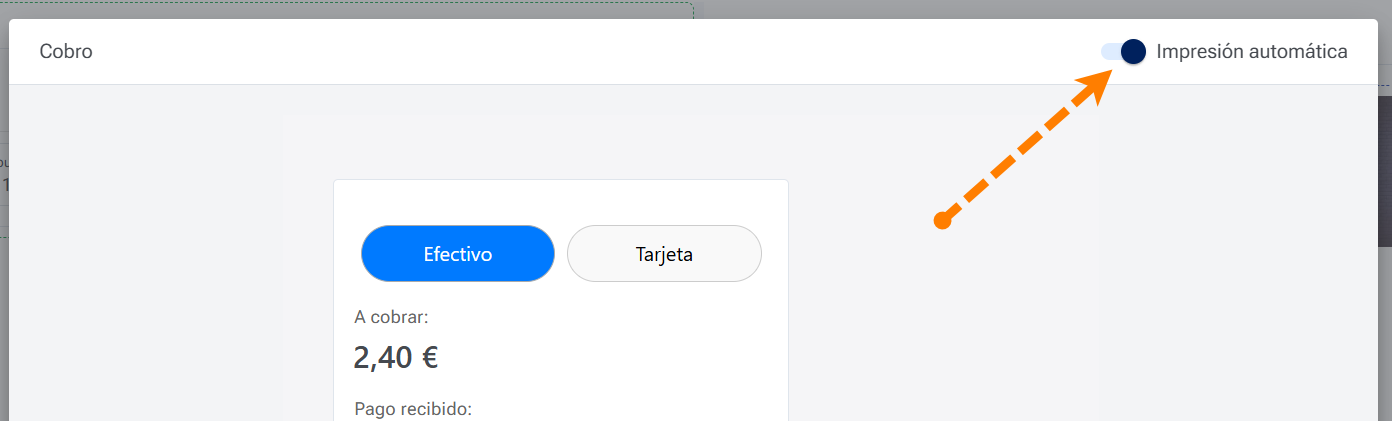This screenshot has width=1392, height=421.
Task: Click the A cobrar label
Action: (391, 317)
